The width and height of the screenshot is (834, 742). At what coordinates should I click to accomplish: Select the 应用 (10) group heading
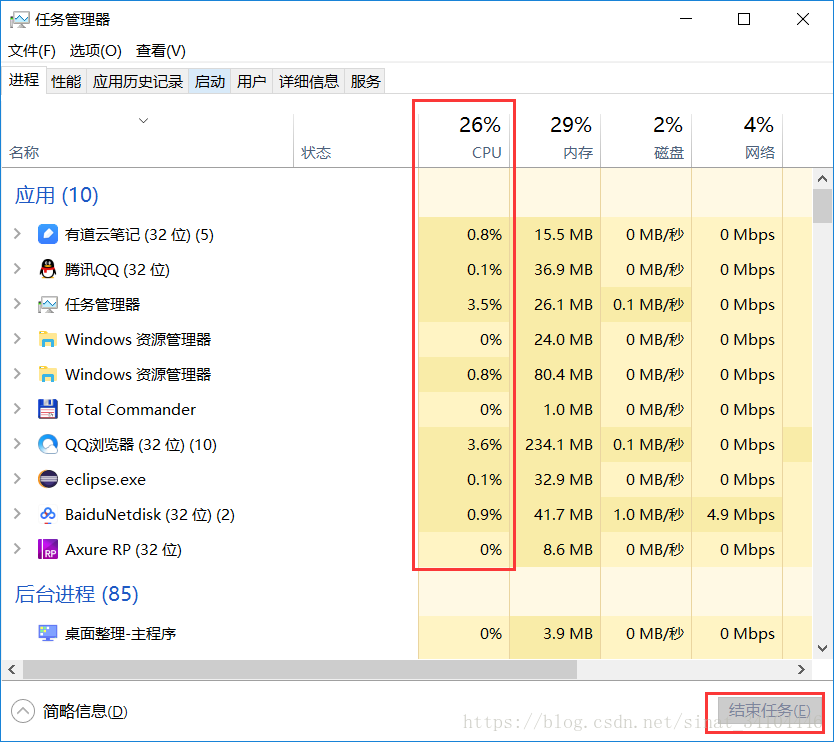click(56, 195)
